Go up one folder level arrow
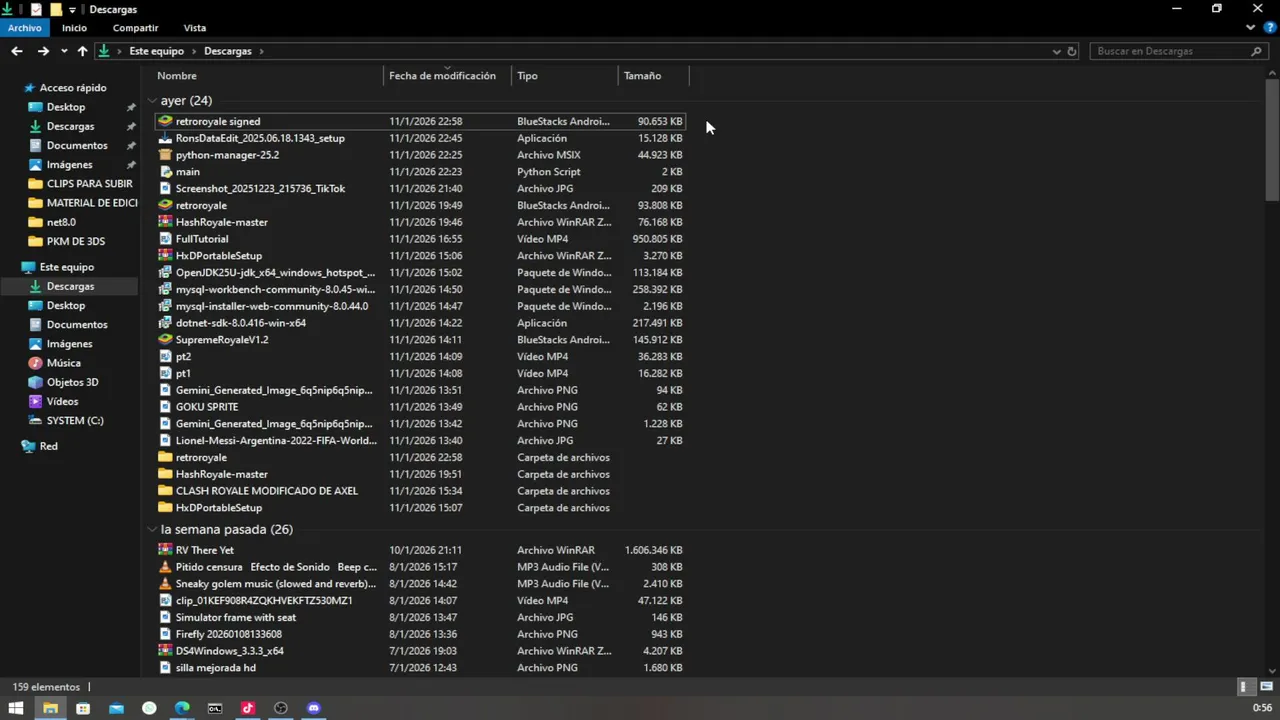1280x720 pixels. click(x=83, y=51)
